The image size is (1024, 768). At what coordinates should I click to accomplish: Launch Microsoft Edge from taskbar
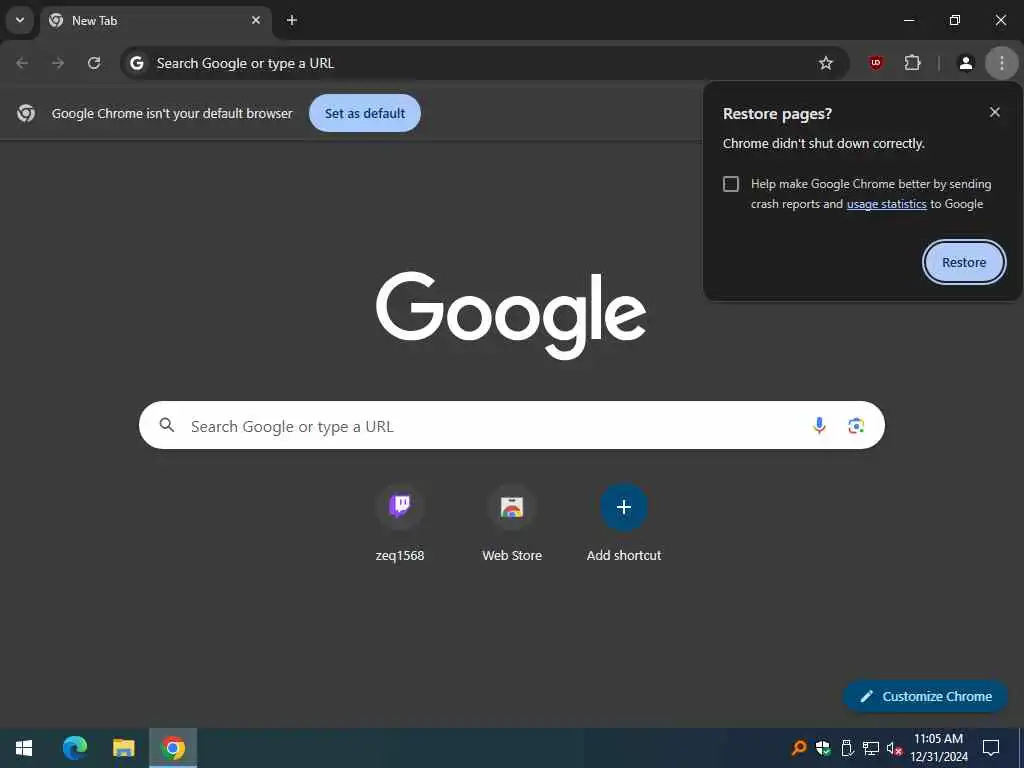pos(74,748)
